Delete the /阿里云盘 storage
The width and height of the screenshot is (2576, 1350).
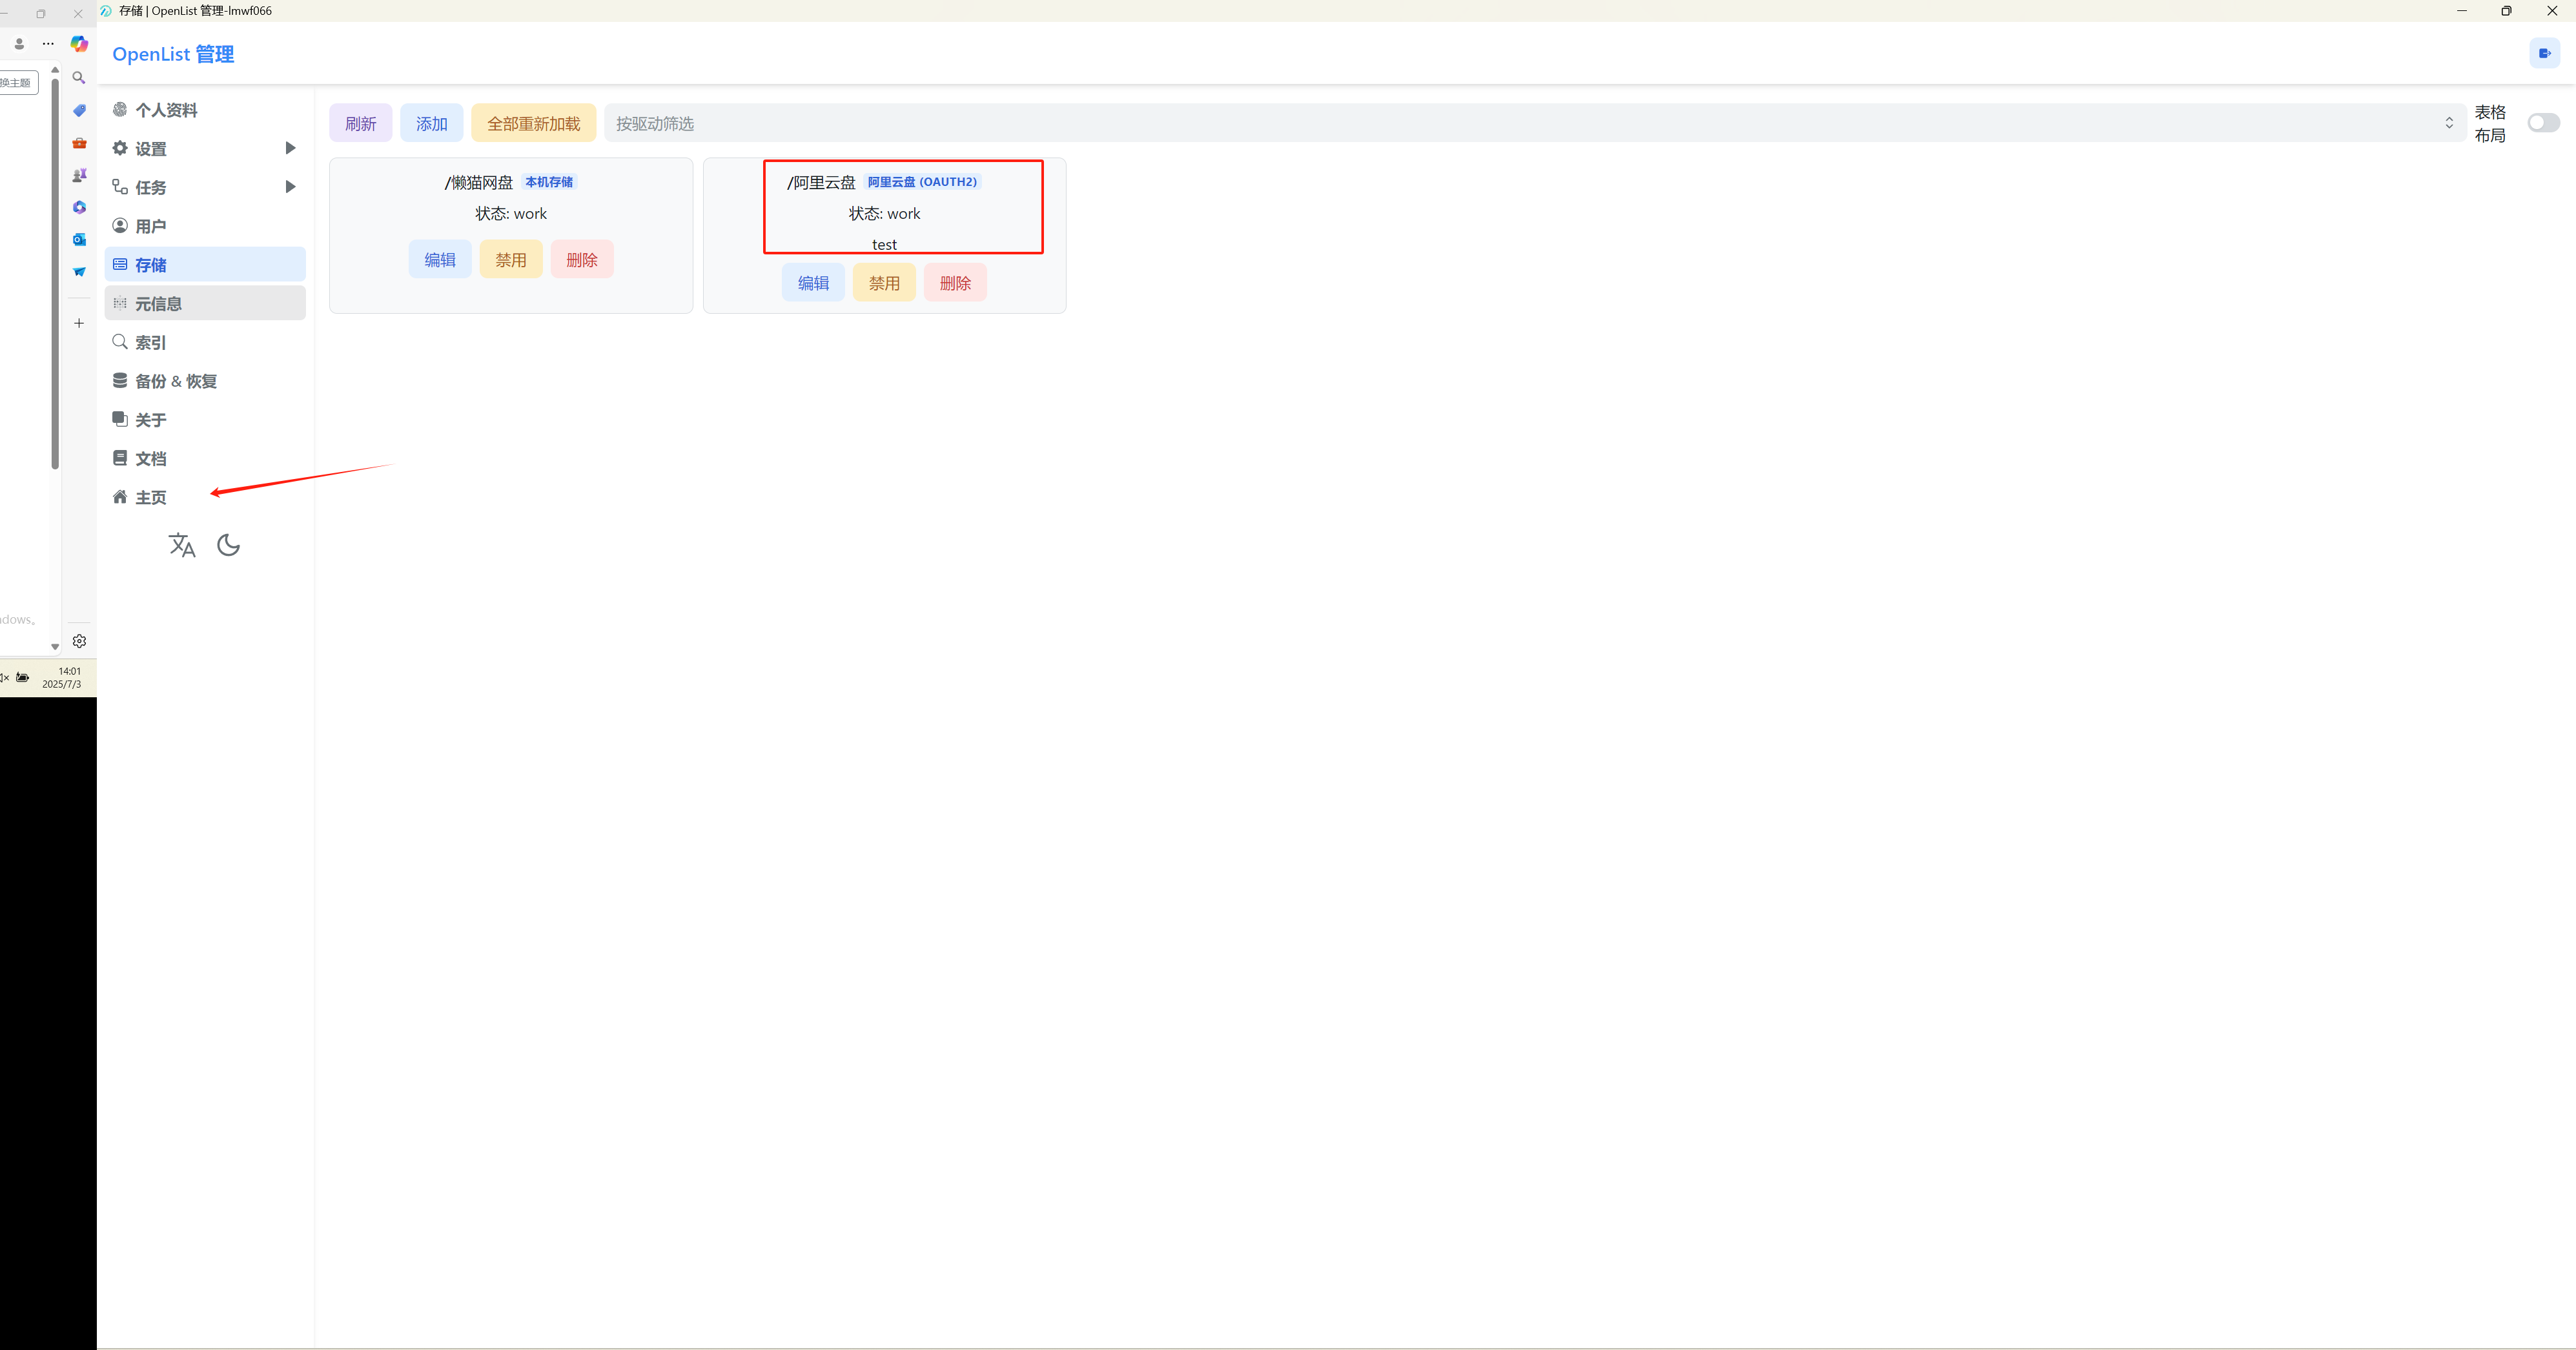pos(955,283)
